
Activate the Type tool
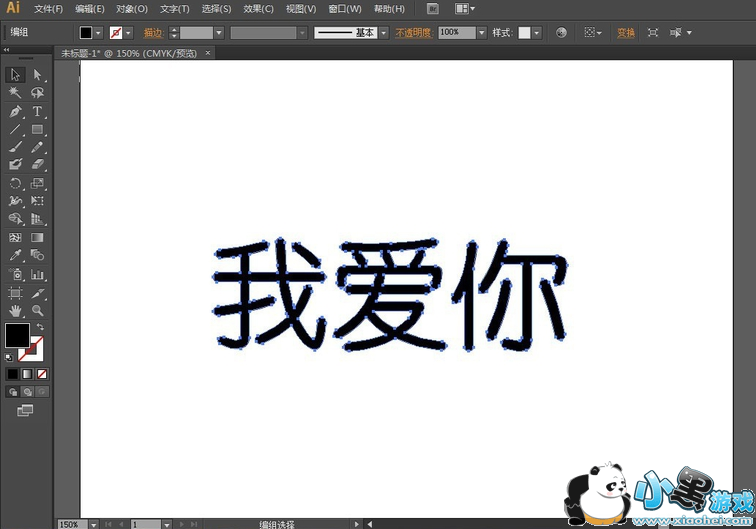[x=37, y=111]
